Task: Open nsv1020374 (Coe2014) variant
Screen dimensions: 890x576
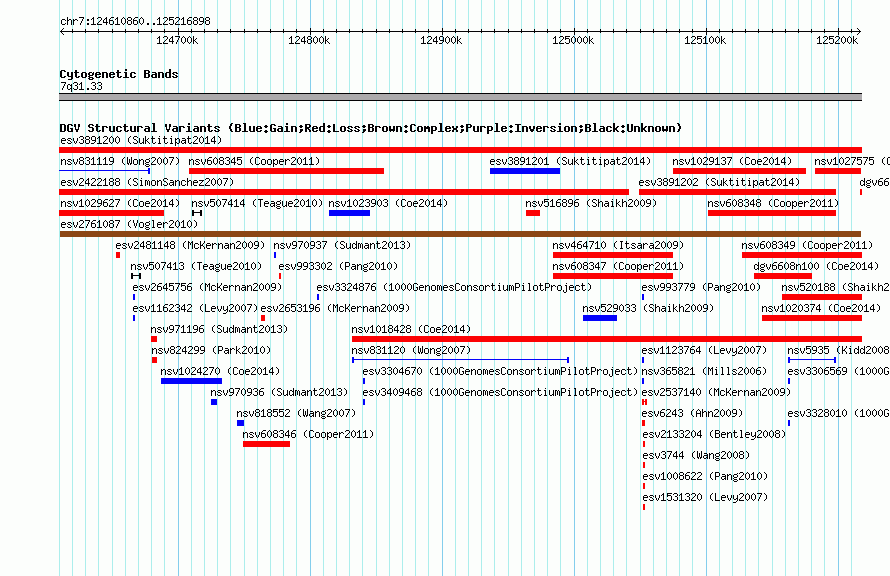Action: pyautogui.click(x=821, y=308)
